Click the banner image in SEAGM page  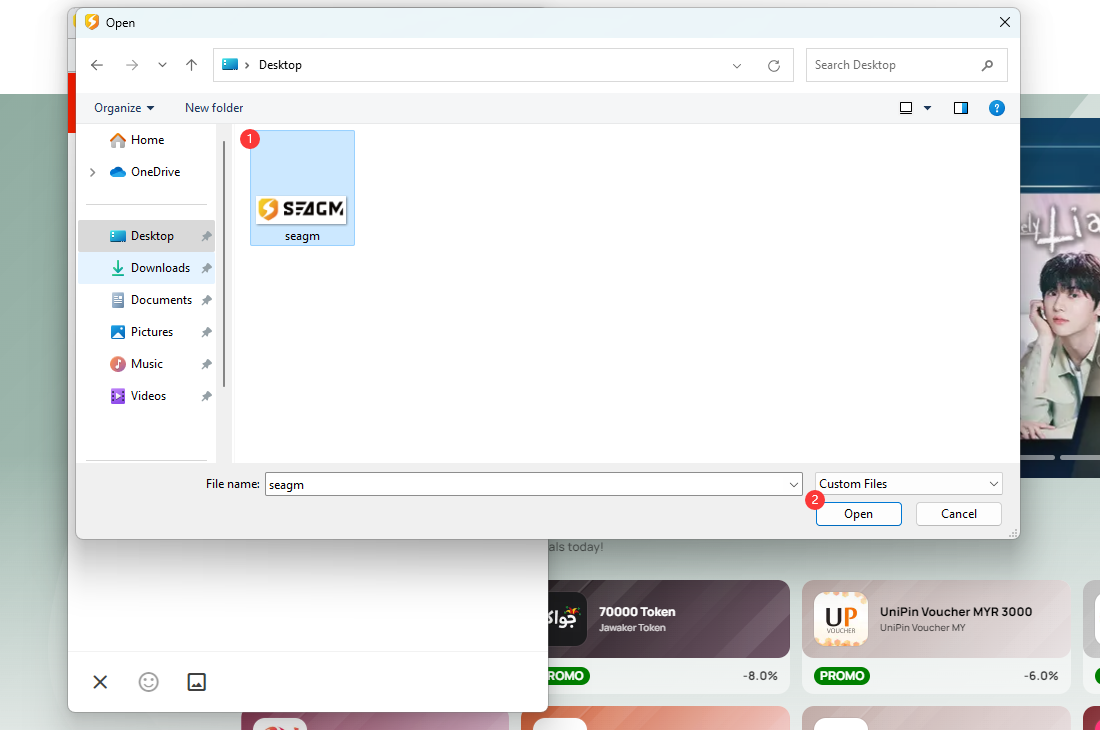point(1060,298)
